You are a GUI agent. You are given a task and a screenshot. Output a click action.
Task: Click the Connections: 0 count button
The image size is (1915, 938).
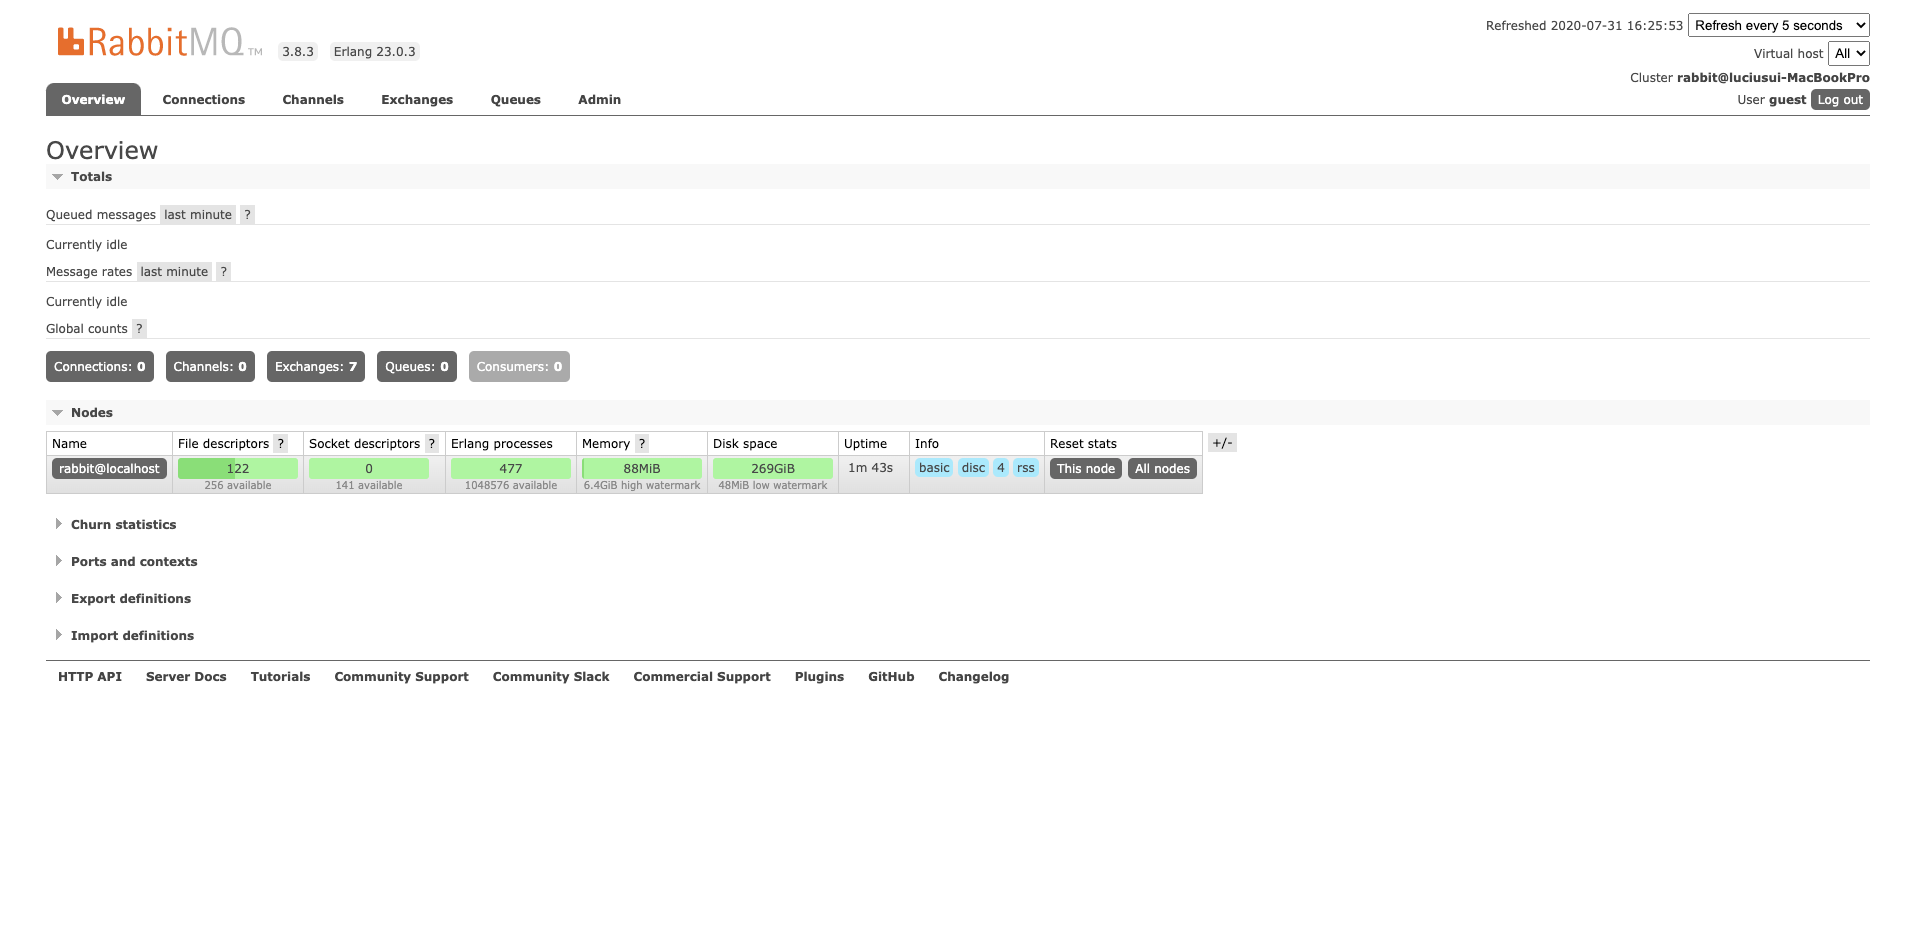(100, 367)
